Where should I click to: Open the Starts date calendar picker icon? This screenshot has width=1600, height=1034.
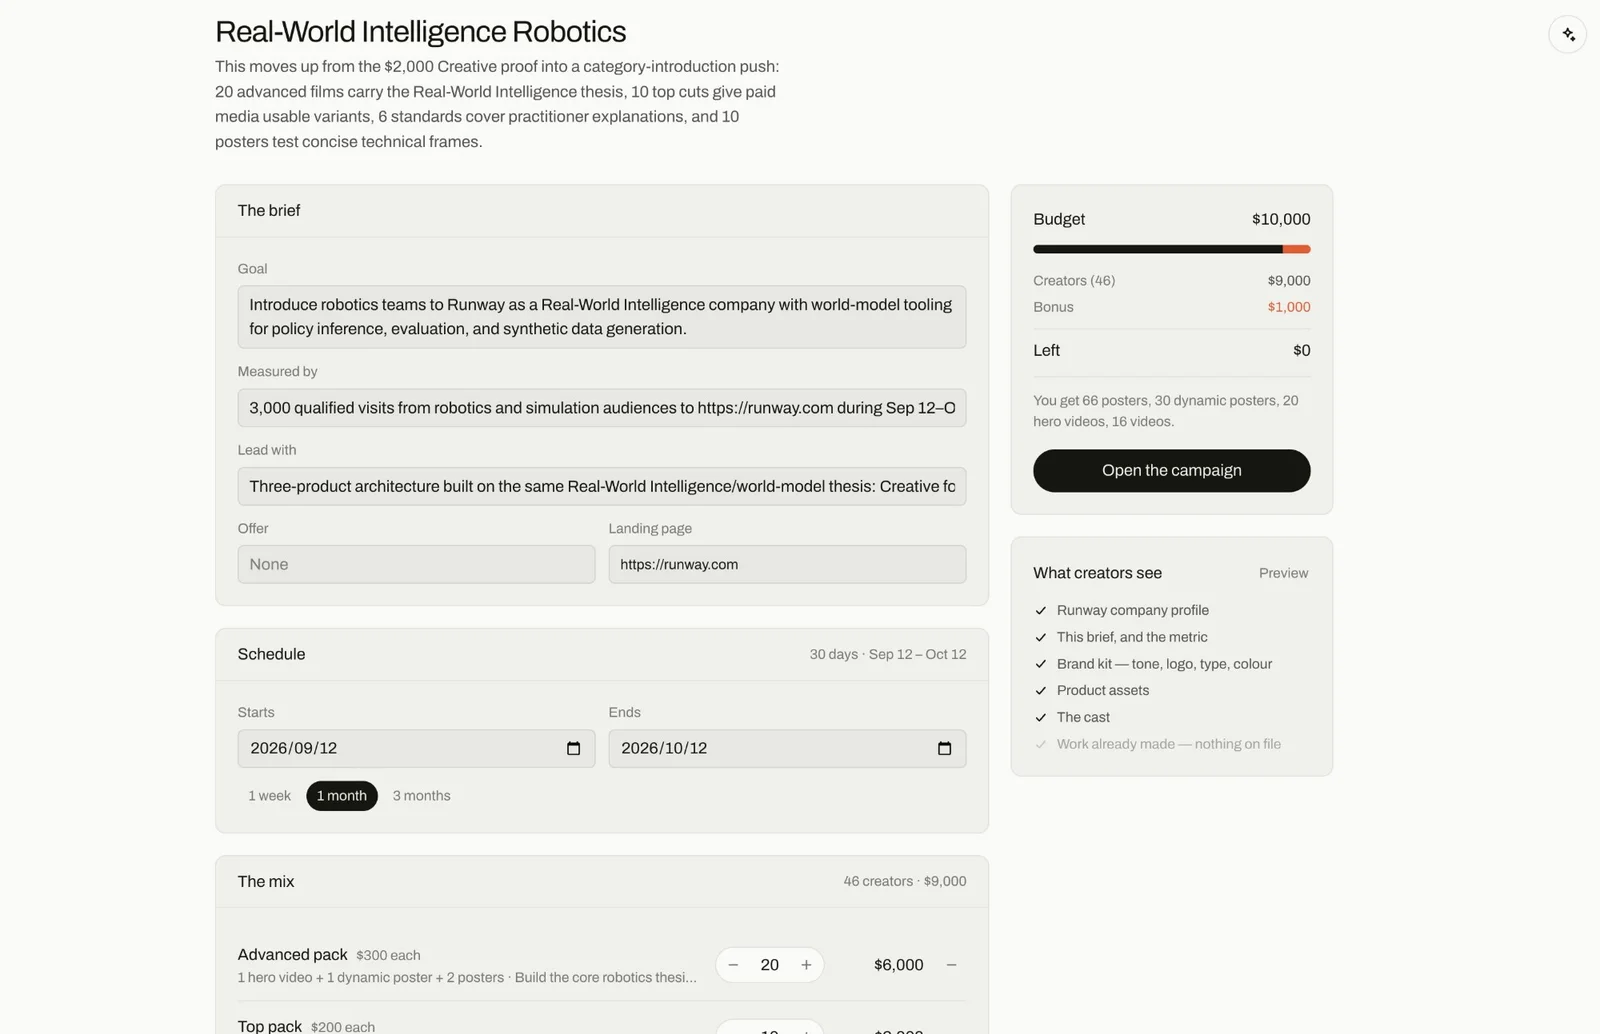[573, 748]
